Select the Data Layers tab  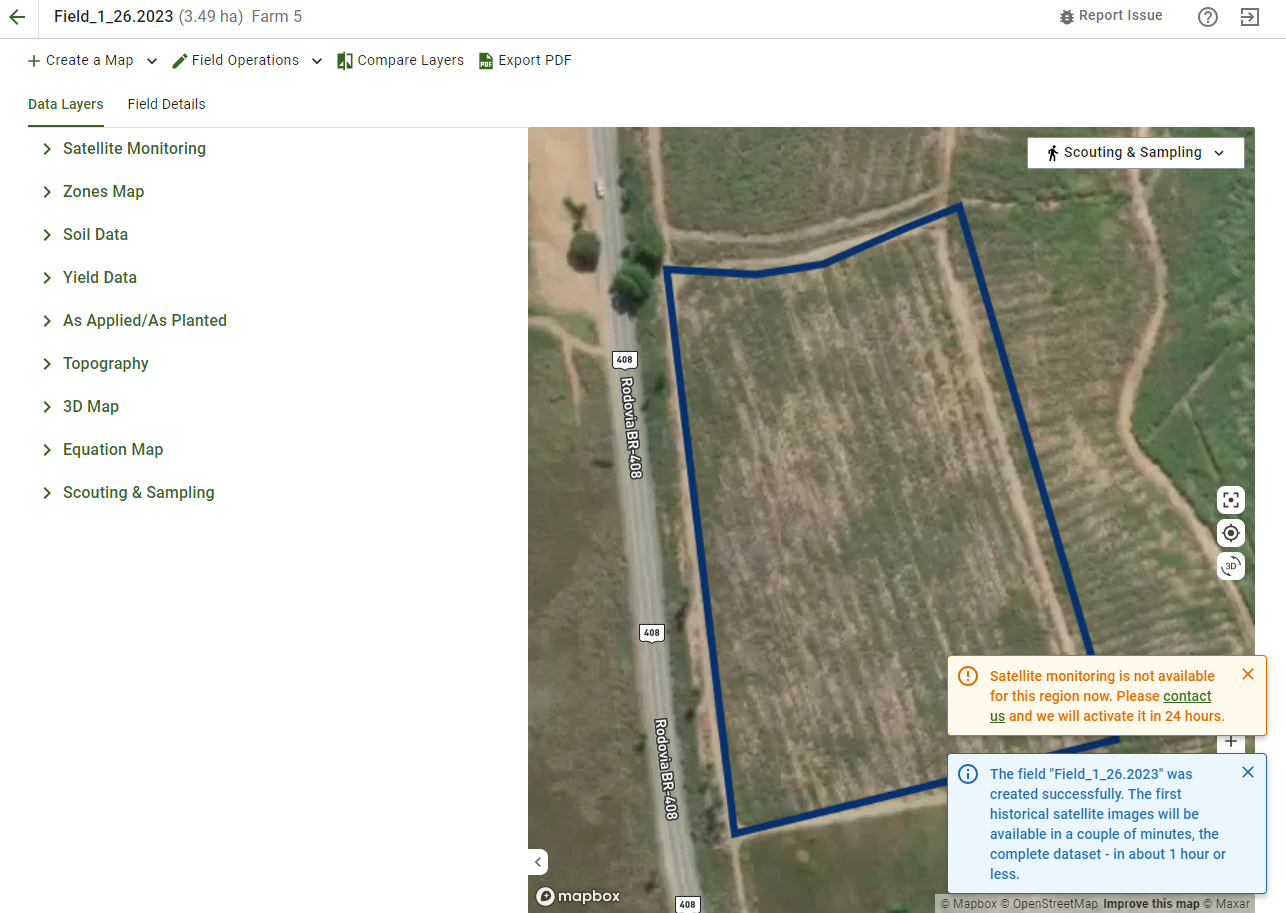(x=66, y=104)
